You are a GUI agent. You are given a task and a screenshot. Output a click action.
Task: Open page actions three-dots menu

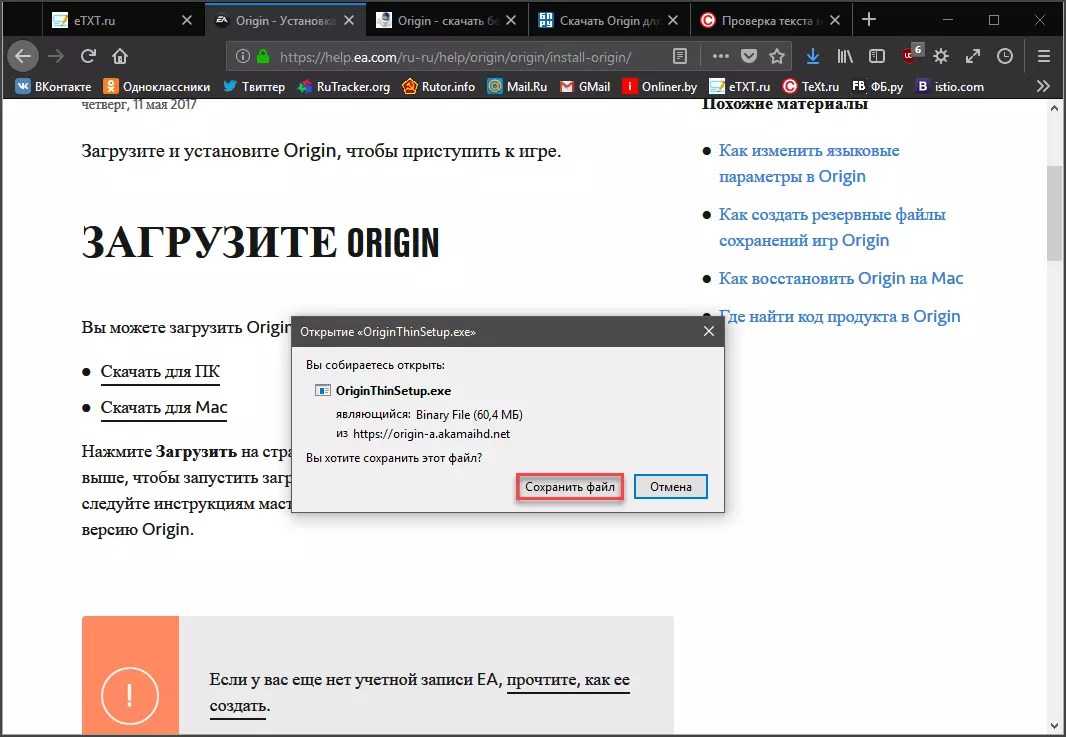point(721,57)
